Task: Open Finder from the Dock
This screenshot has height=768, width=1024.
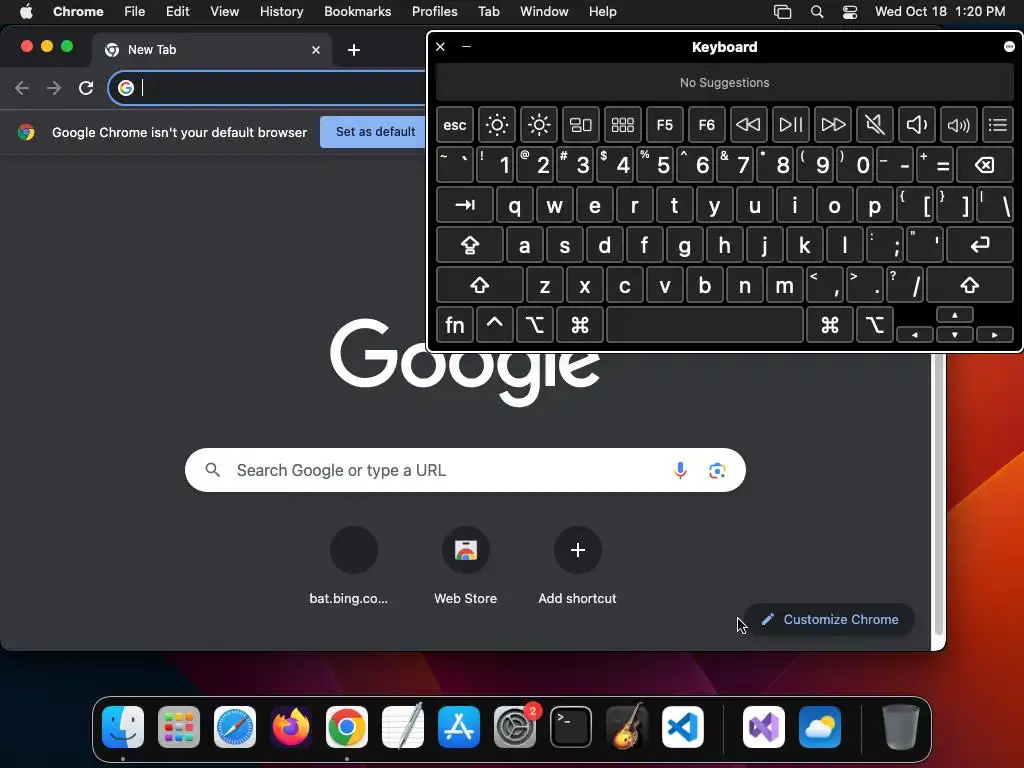Action: [x=123, y=727]
